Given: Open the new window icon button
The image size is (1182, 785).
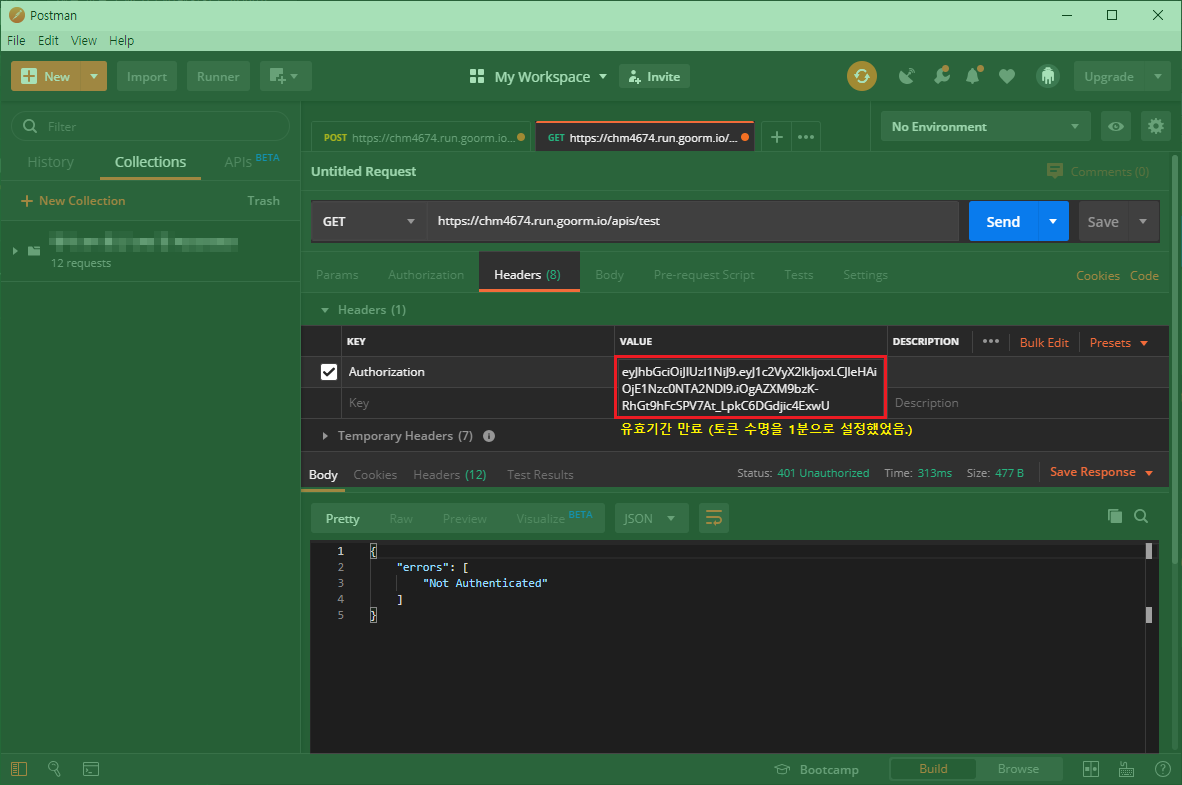Looking at the screenshot, I should (x=285, y=76).
